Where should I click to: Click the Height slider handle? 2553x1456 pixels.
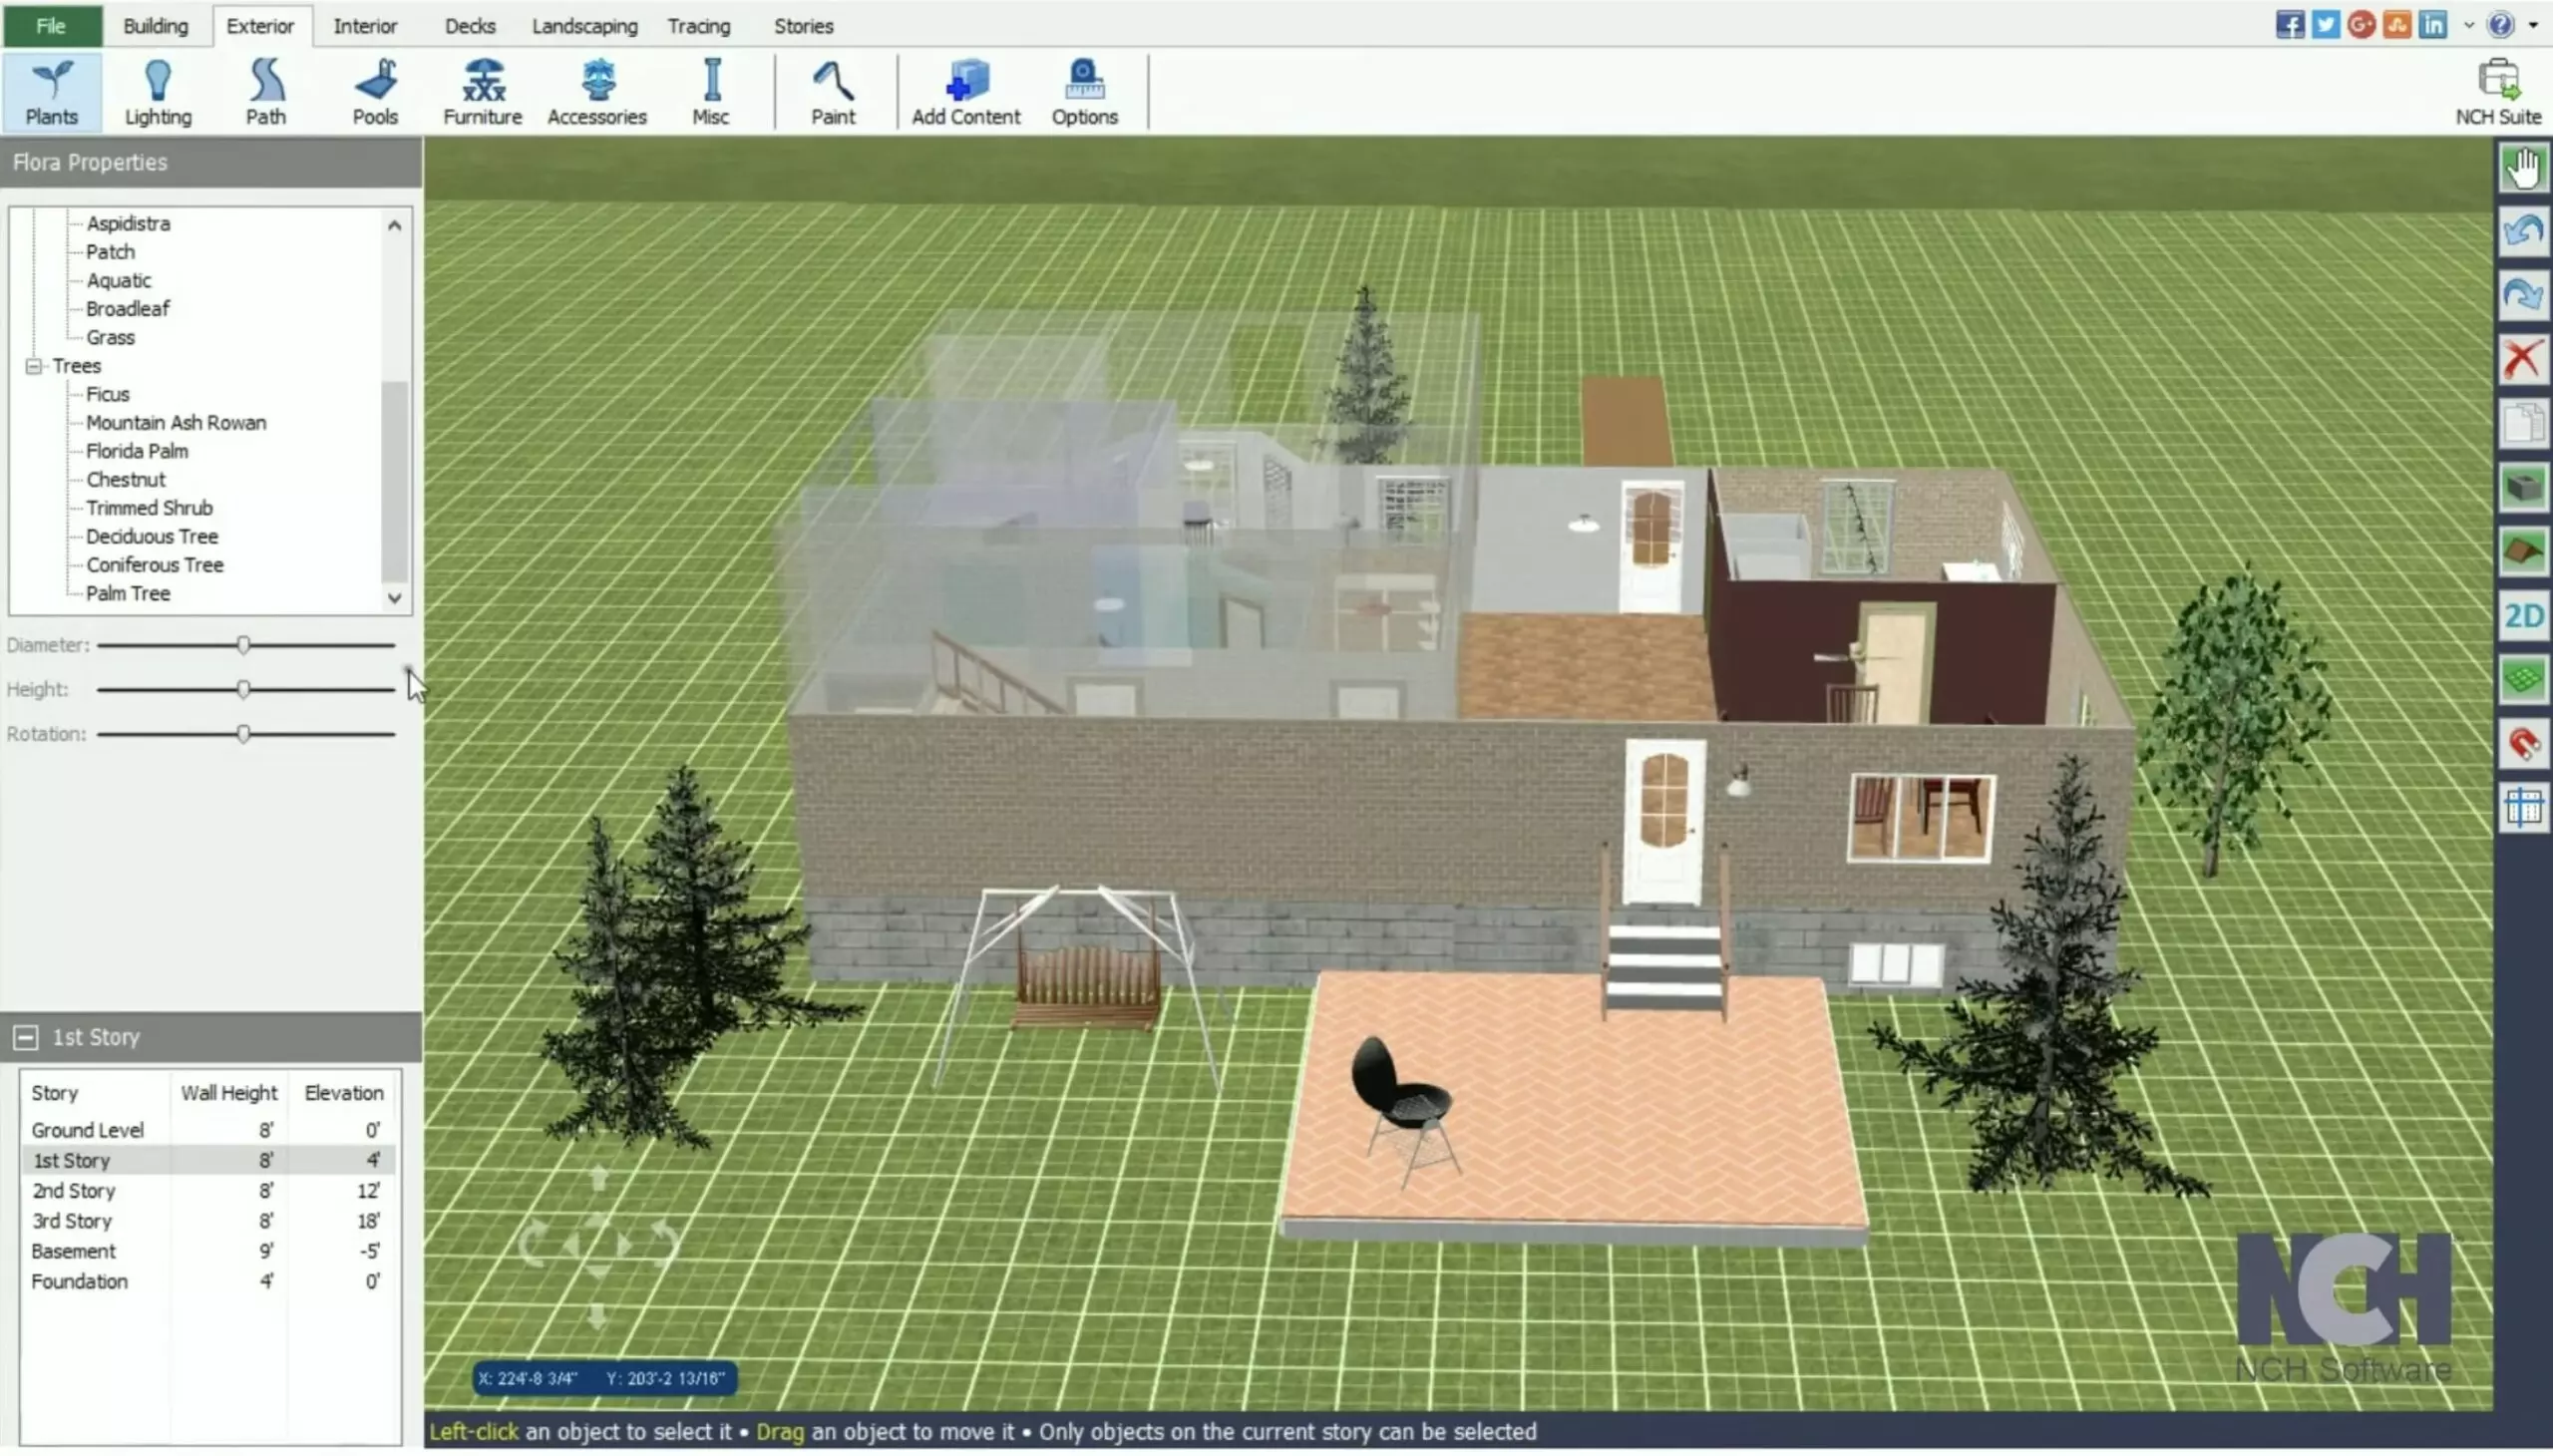243,690
